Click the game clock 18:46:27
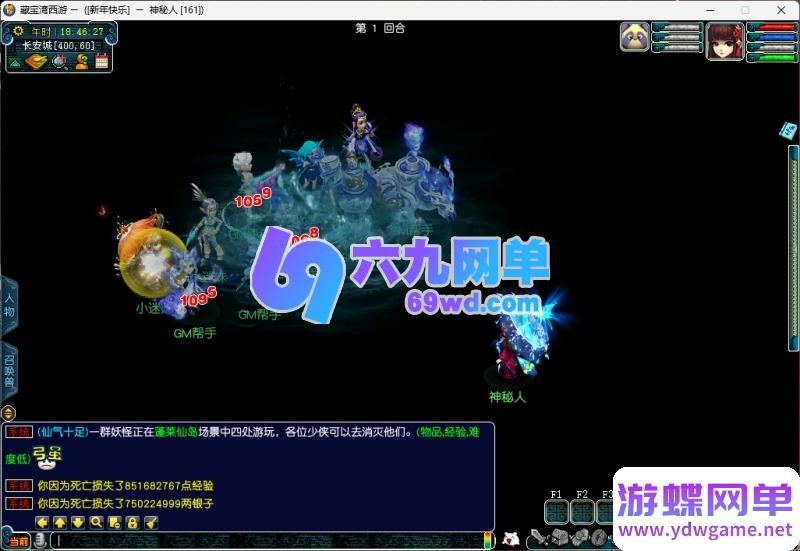 tap(82, 32)
